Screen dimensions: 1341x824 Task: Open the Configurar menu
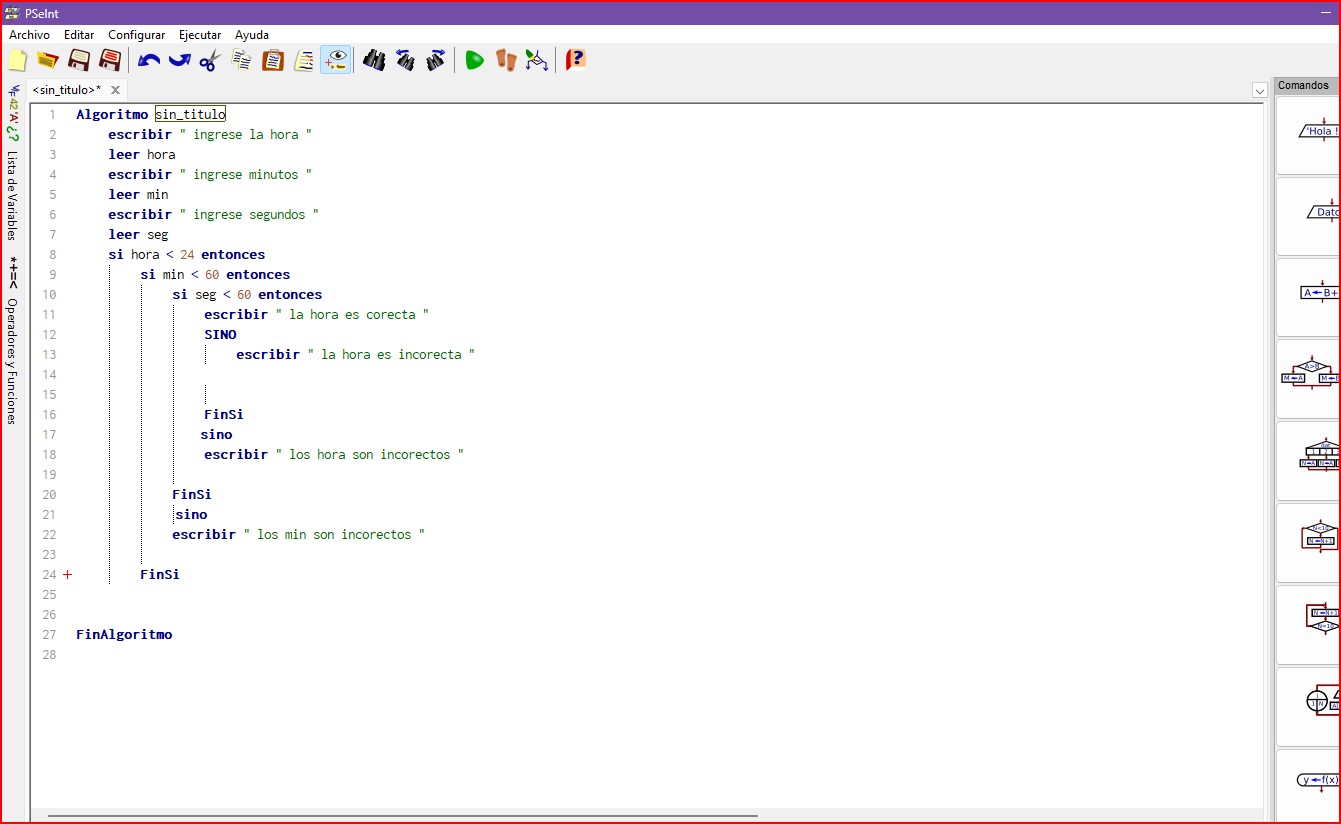click(137, 35)
